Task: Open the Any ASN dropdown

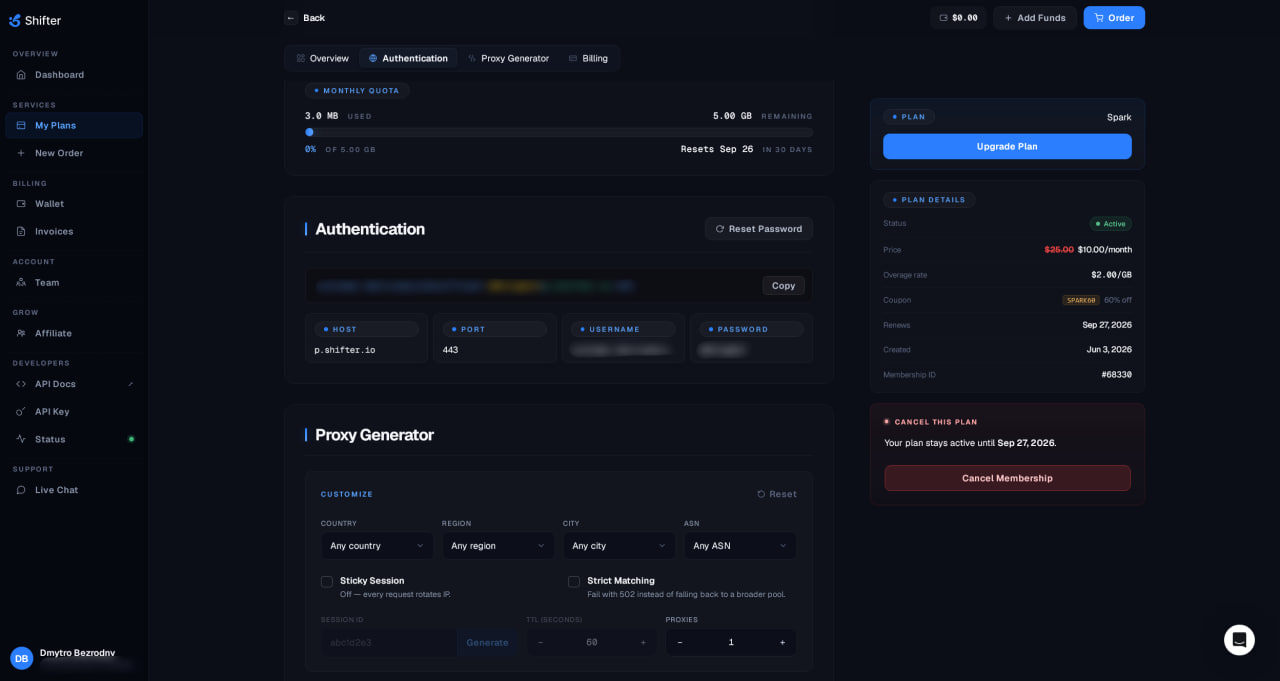Action: [740, 545]
